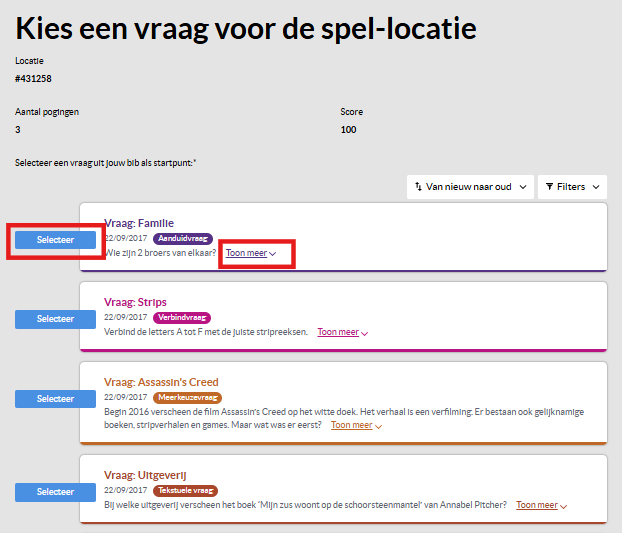622x533 pixels.
Task: Select the 'Familie' question
Action: pyautogui.click(x=56, y=240)
